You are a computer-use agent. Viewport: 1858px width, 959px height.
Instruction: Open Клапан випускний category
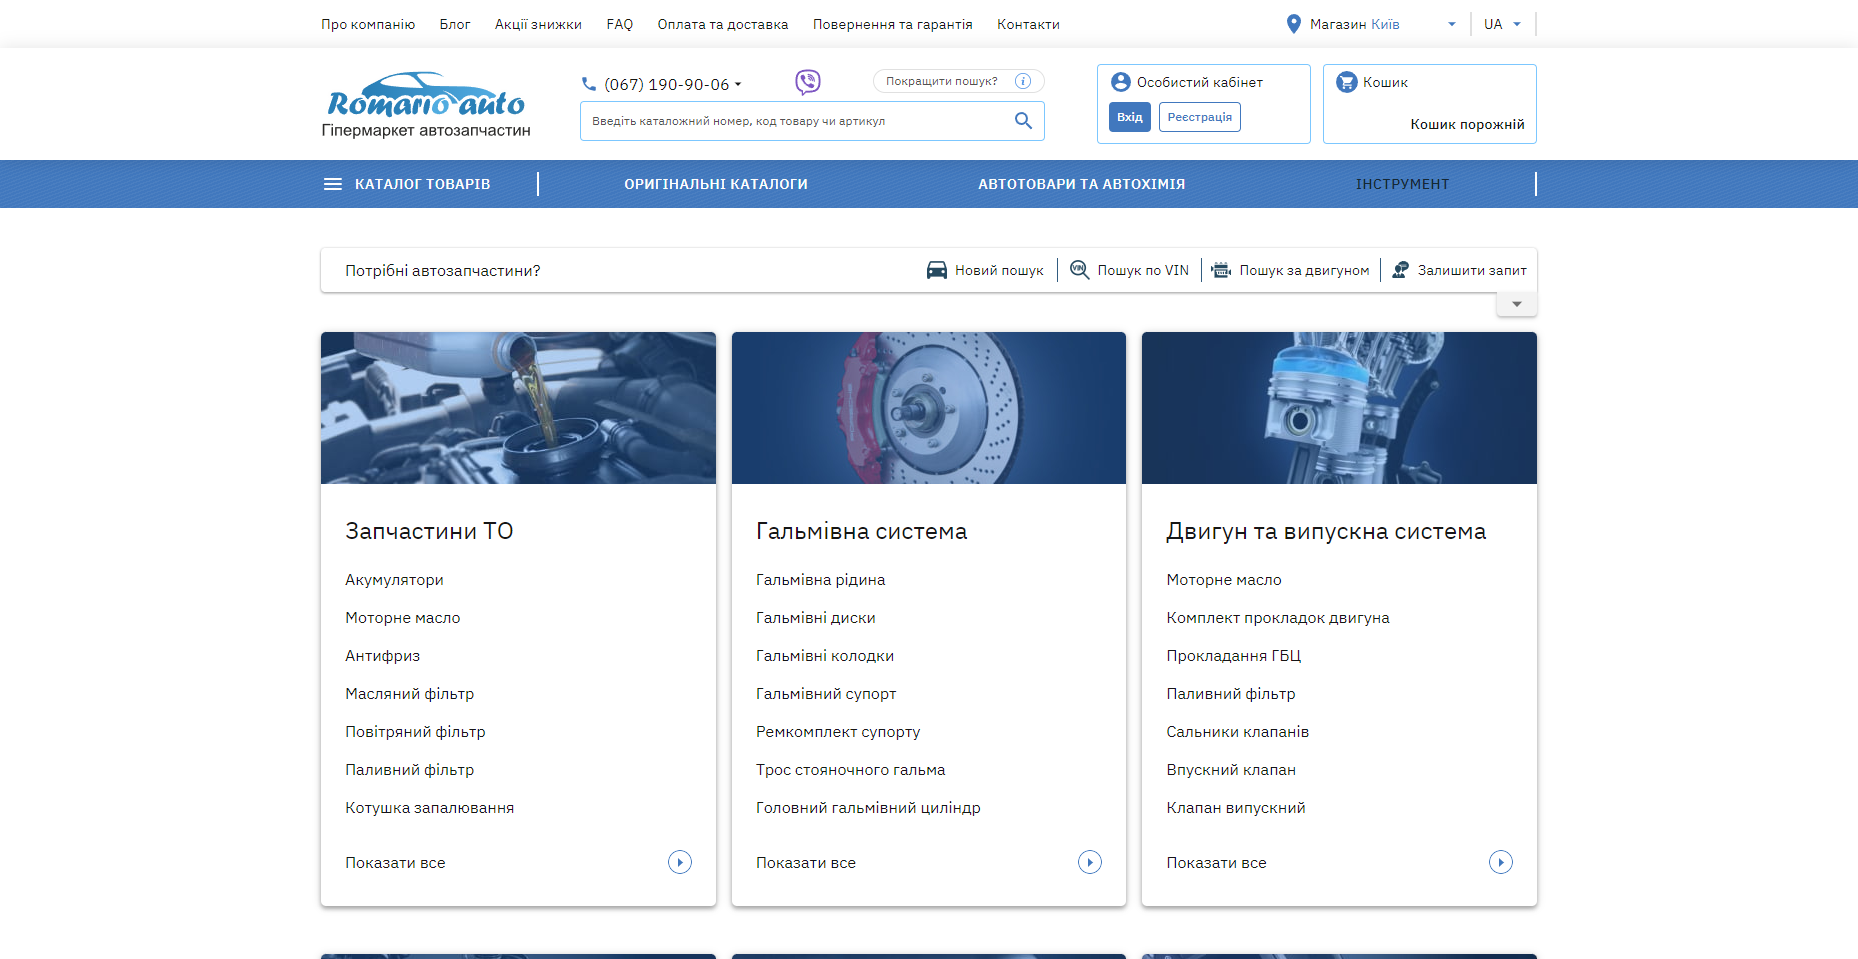pyautogui.click(x=1236, y=808)
